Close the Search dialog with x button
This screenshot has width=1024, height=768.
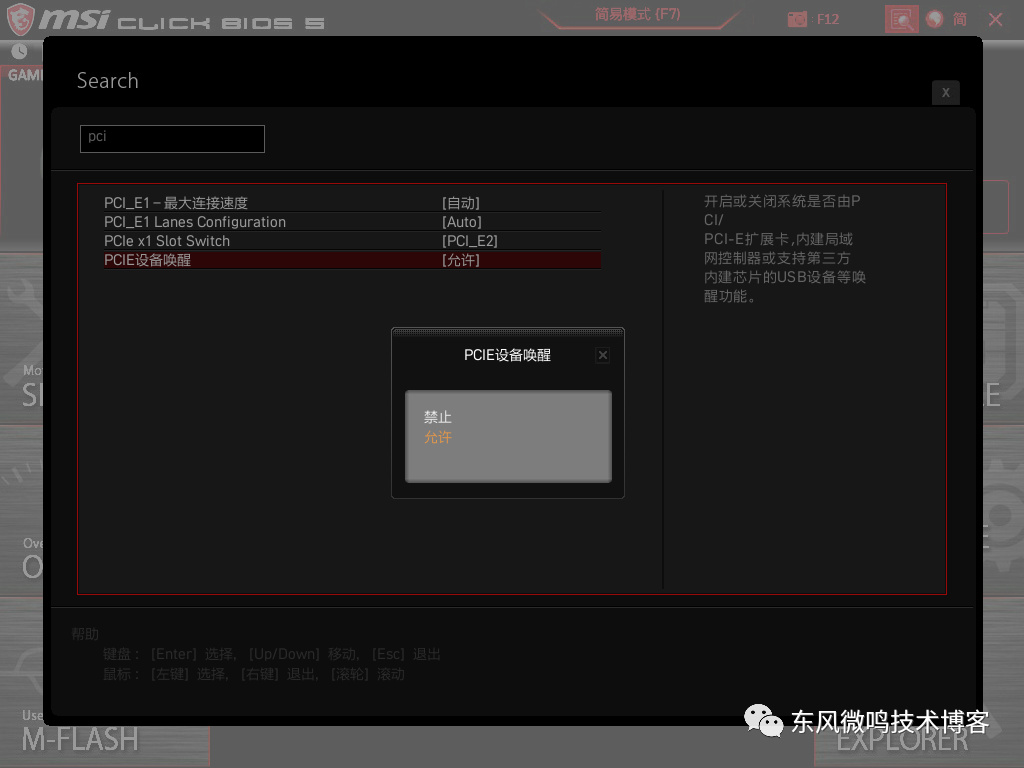946,93
